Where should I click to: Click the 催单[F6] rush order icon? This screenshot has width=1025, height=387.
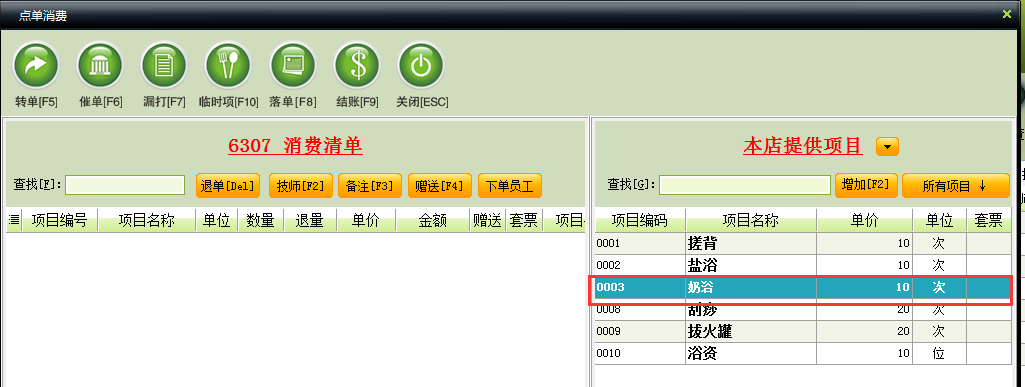pos(100,65)
